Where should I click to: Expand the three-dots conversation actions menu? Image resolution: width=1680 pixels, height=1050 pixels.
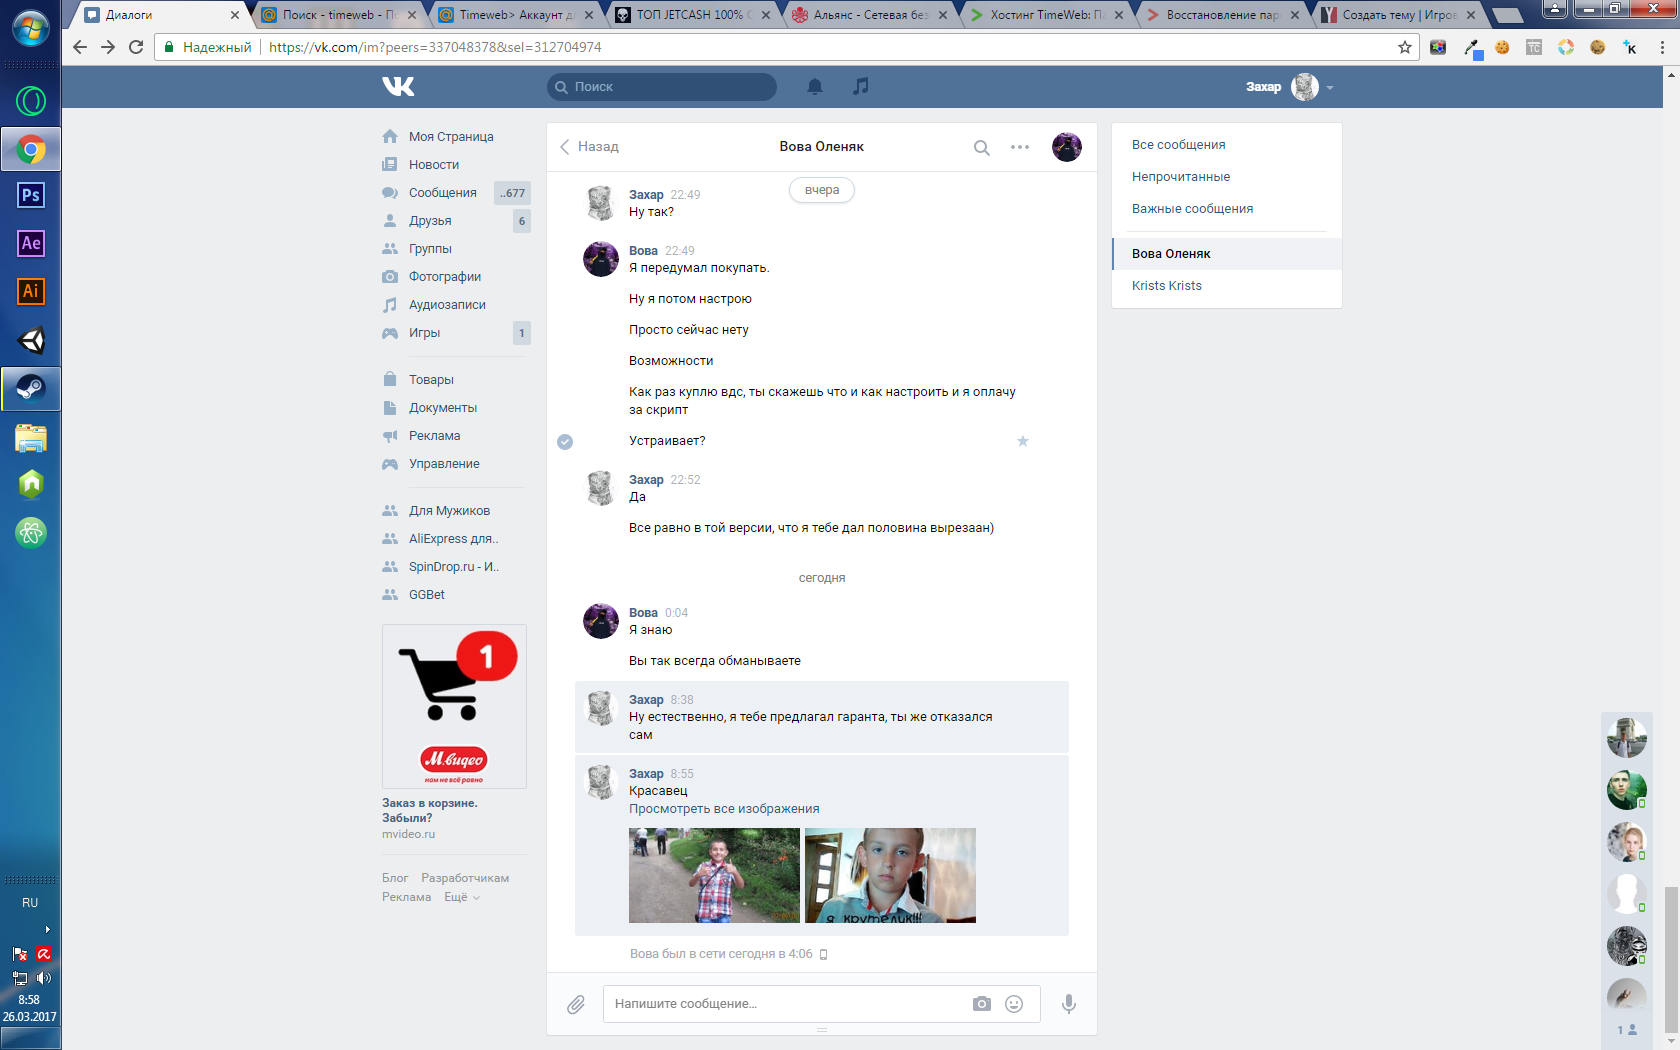1019,147
